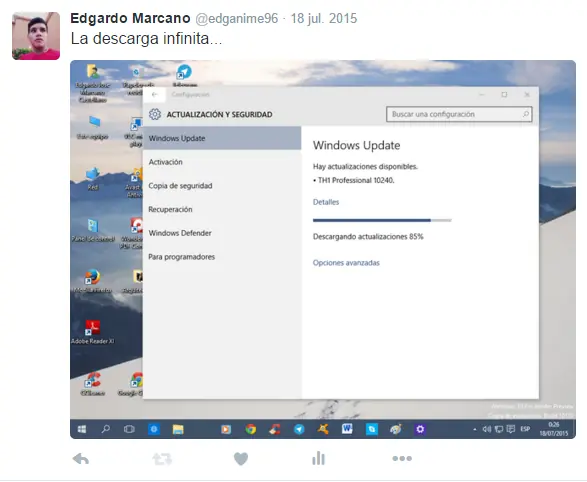
Task: Open Skype from the taskbar
Action: pos(372,429)
